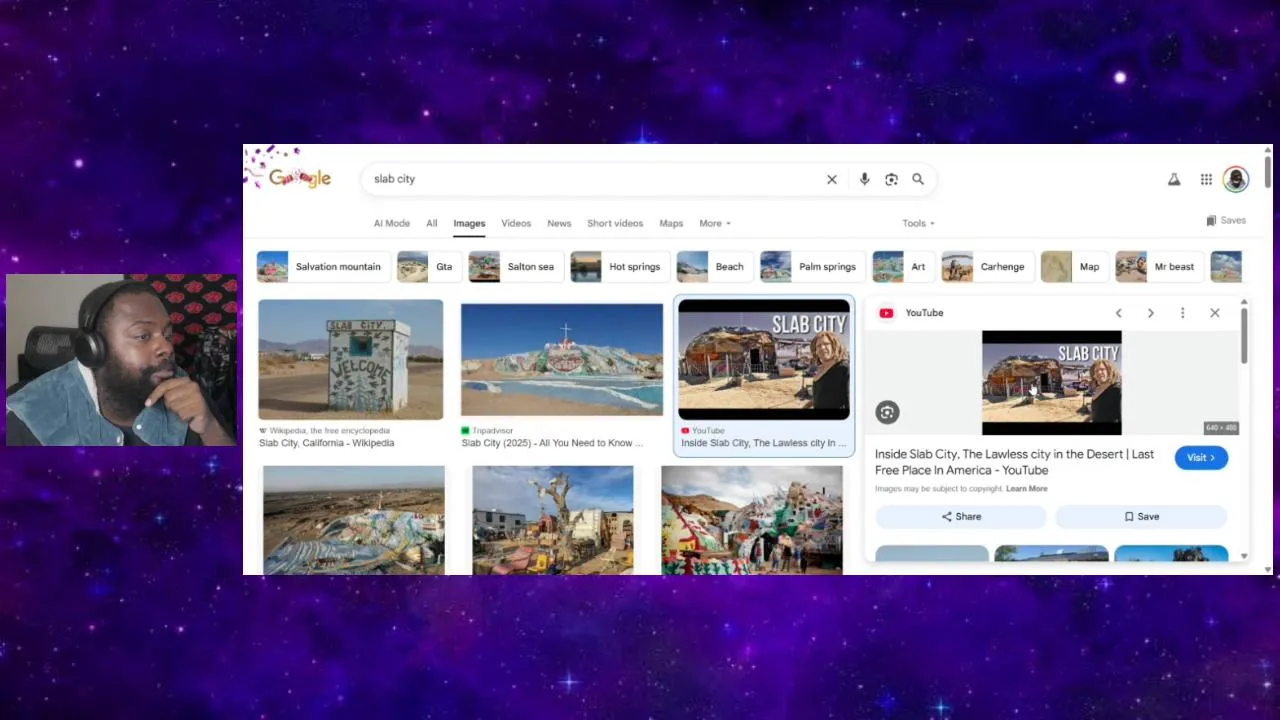Go to previous image in preview panel
Screen dimensions: 1280x720
pyautogui.click(x=1118, y=313)
